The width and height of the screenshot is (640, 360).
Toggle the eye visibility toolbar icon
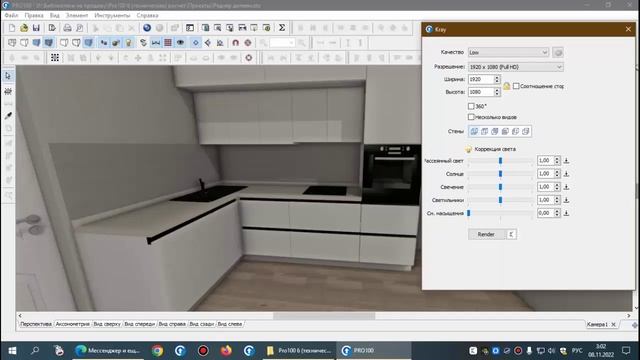point(180,43)
